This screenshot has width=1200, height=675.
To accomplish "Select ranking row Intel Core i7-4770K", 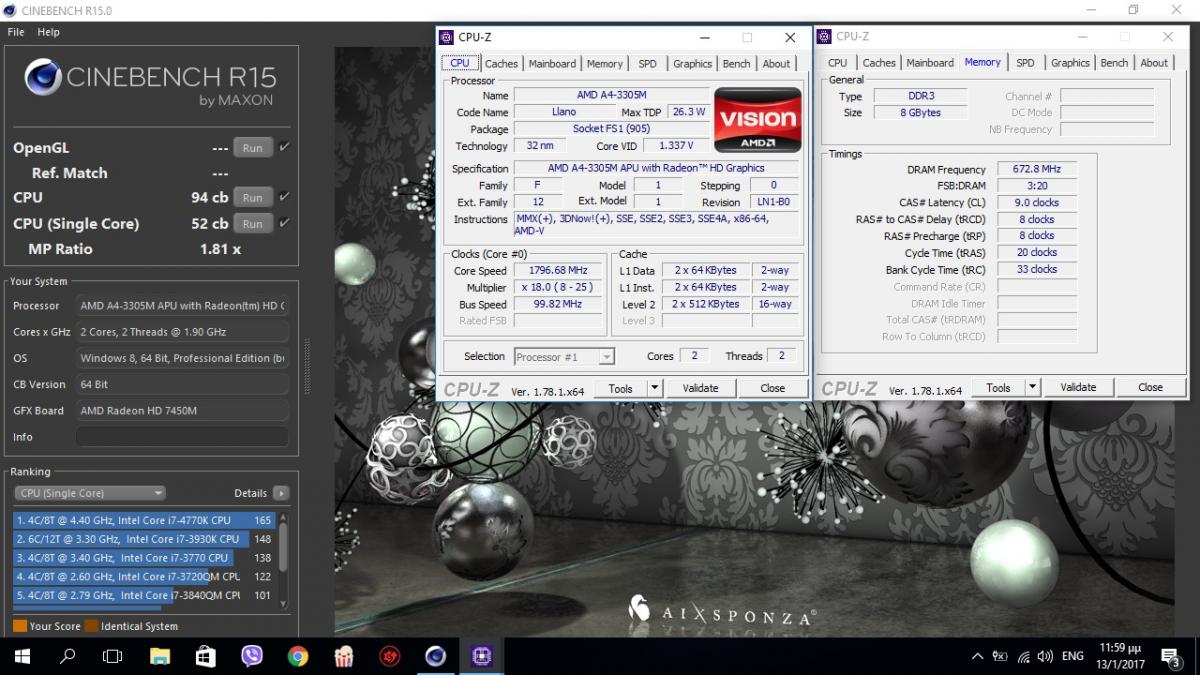I will click(144, 520).
